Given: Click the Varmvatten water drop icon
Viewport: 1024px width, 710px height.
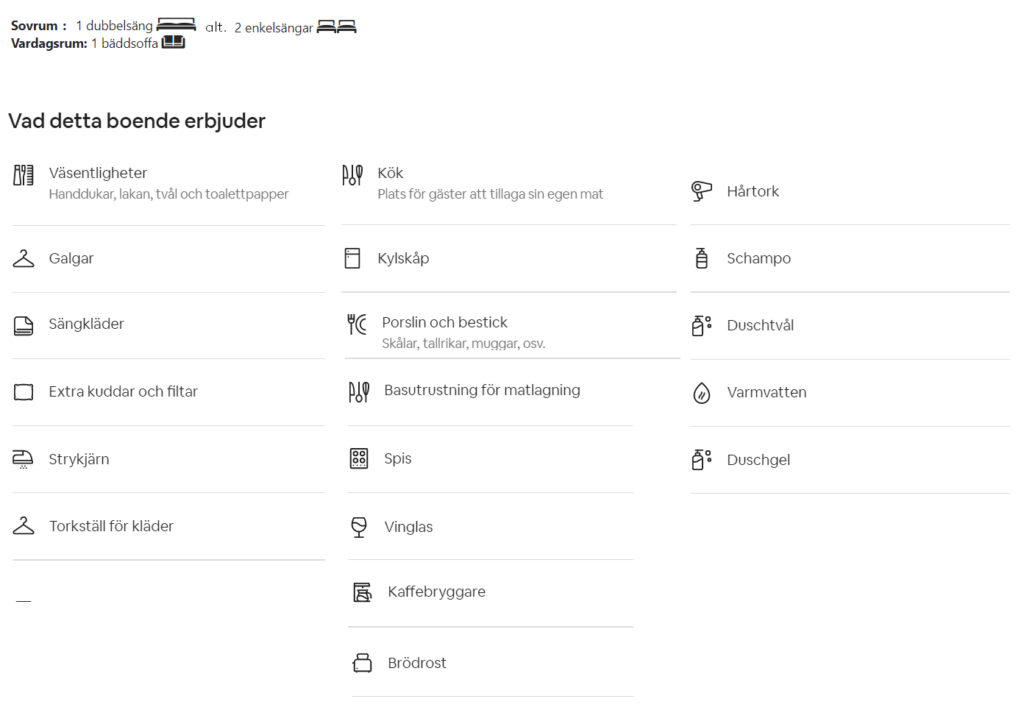Looking at the screenshot, I should [x=701, y=393].
